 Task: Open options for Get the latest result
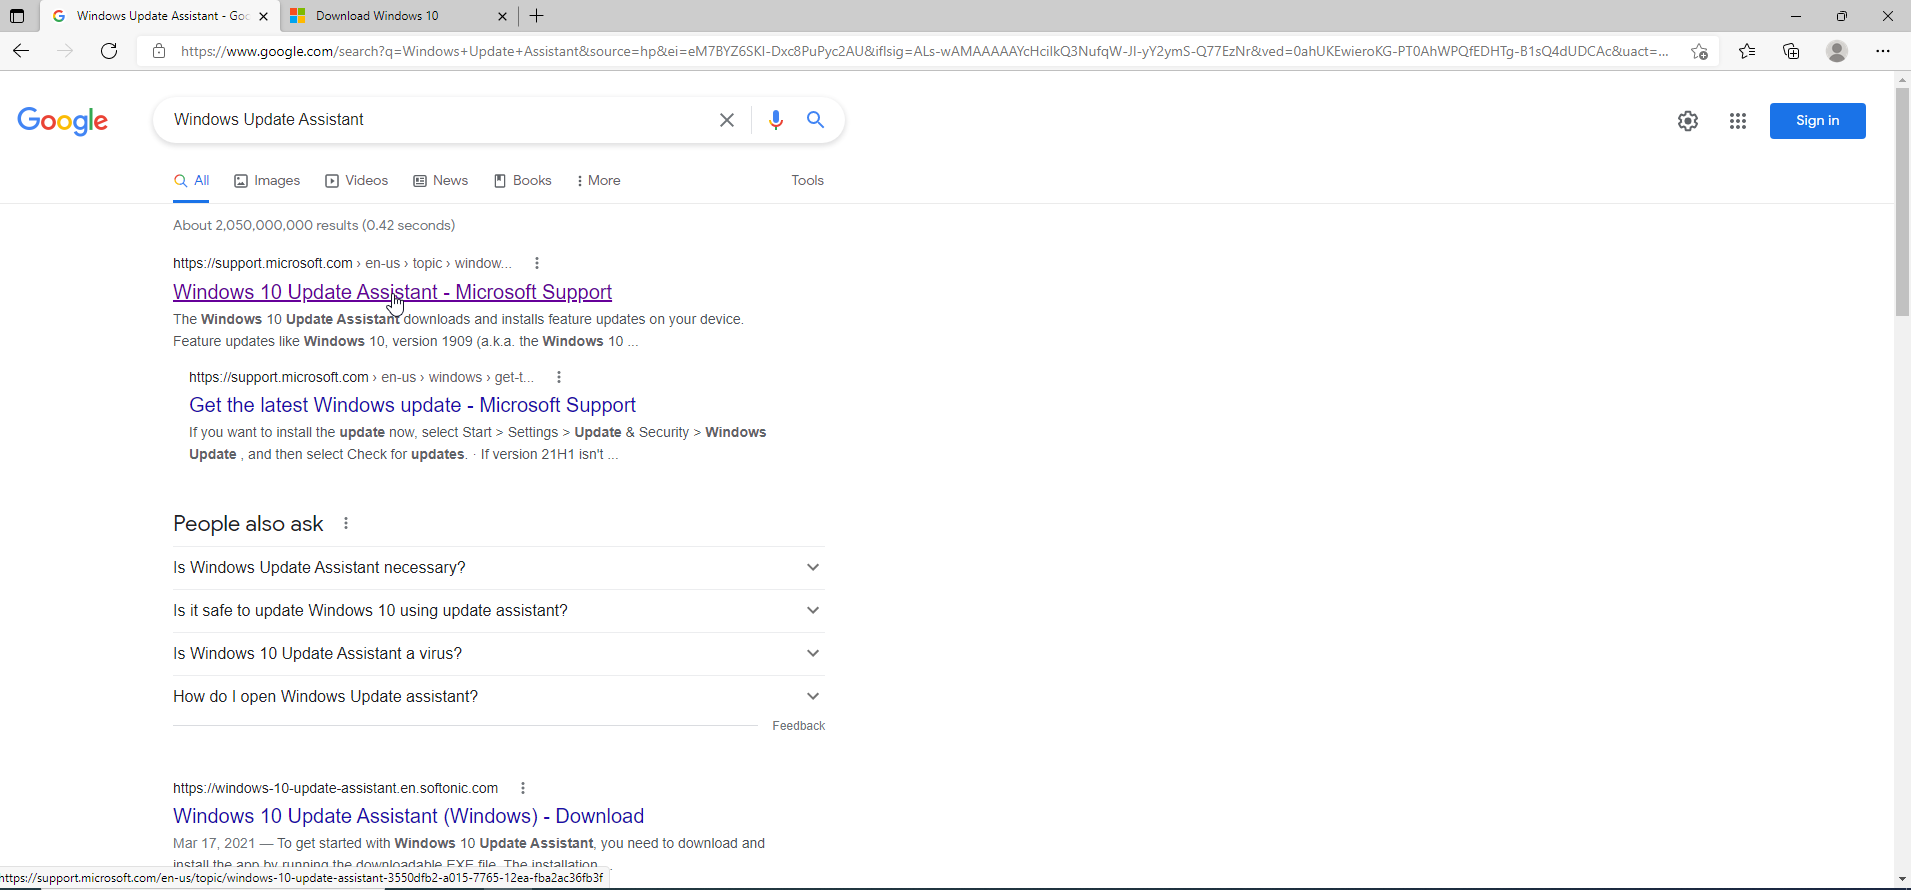[559, 377]
